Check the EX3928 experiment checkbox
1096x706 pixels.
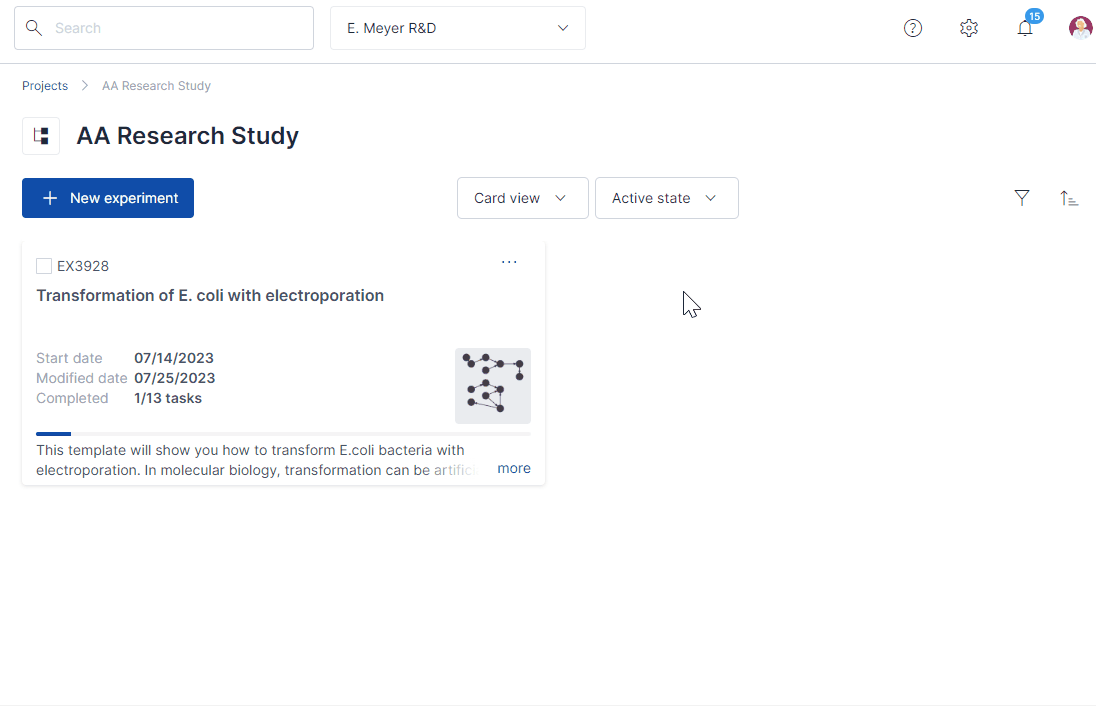coord(44,266)
